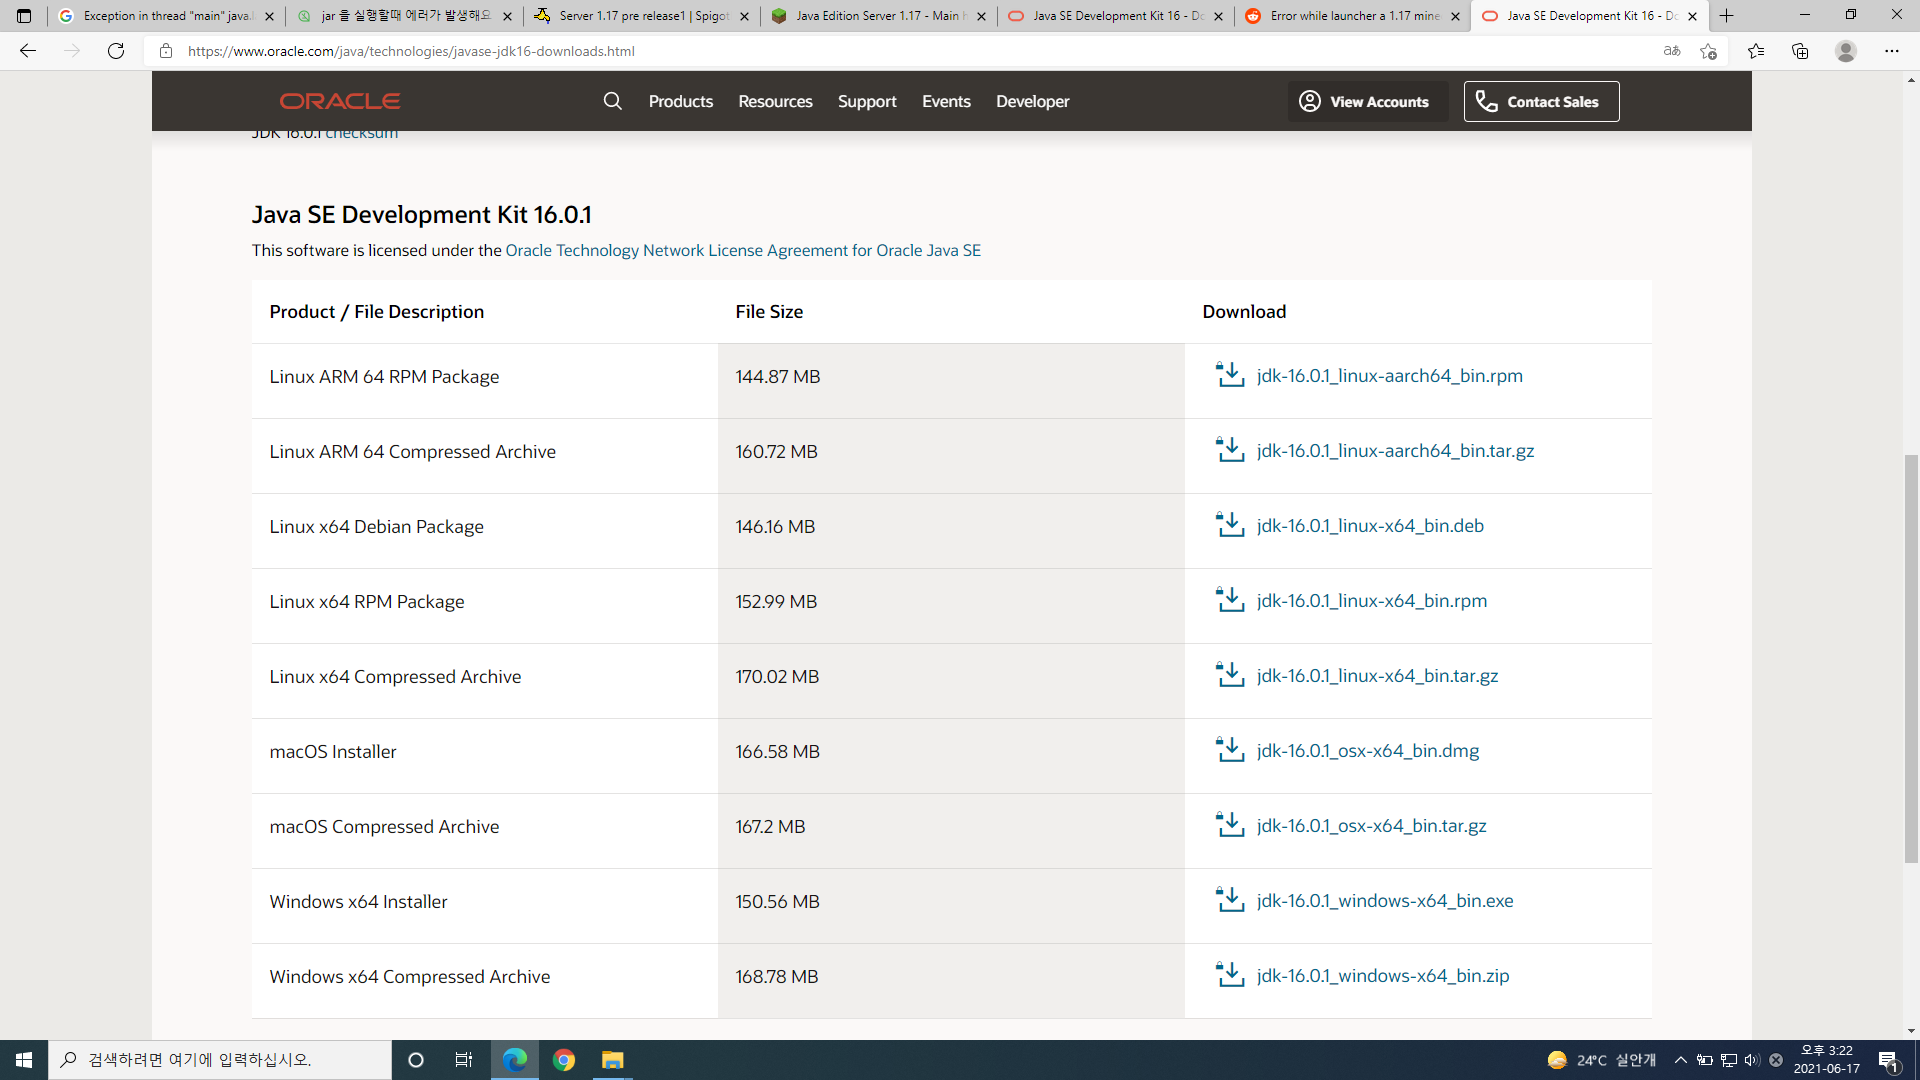The height and width of the screenshot is (1080, 1920).
Task: Click the page vertical scrollbar thumb
Action: click(1911, 658)
